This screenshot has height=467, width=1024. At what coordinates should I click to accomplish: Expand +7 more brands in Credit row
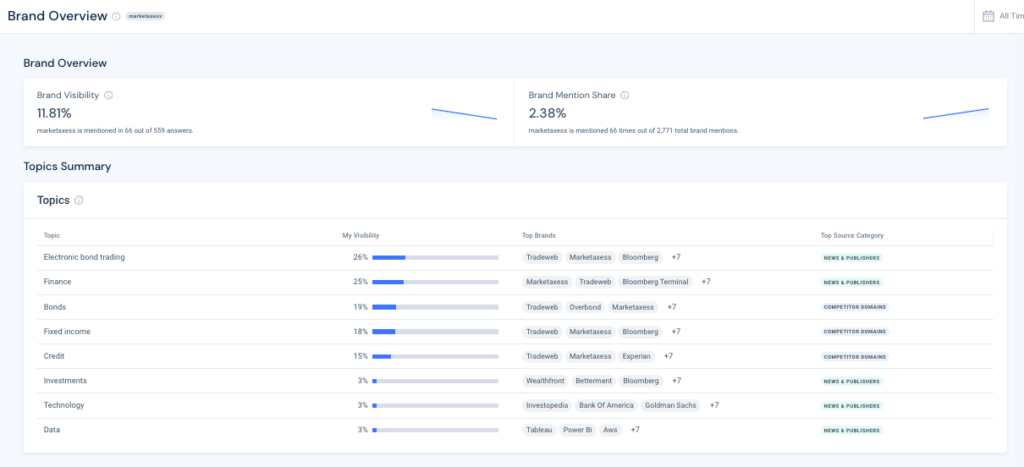[x=668, y=357]
